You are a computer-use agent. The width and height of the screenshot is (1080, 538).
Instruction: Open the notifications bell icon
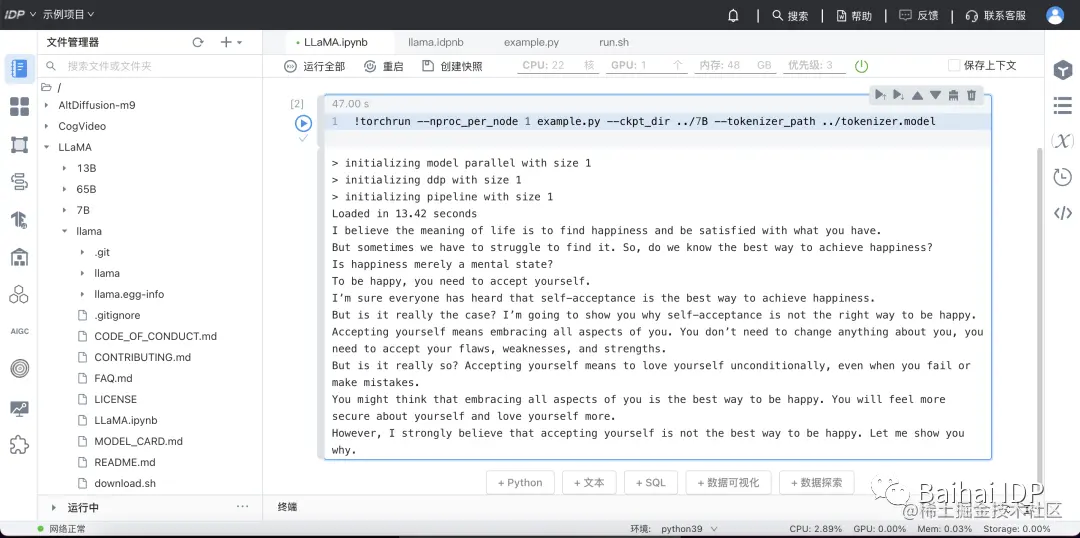pos(734,15)
